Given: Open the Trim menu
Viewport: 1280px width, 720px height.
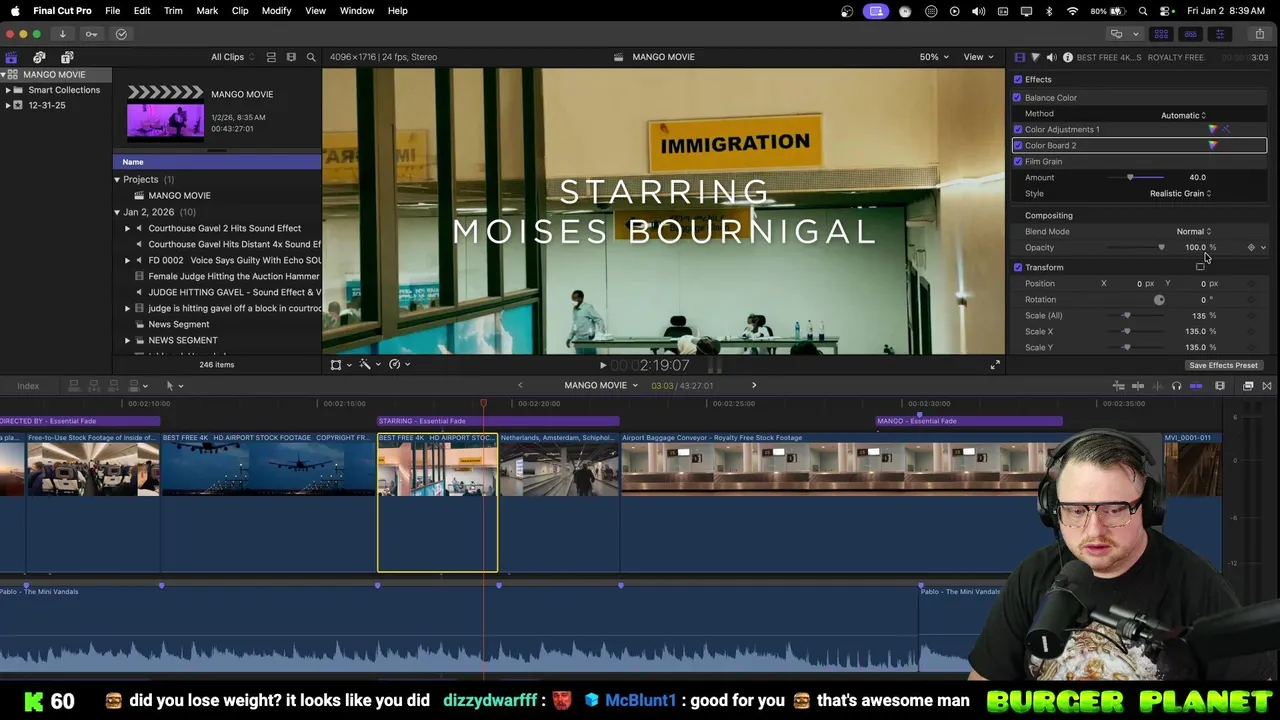Looking at the screenshot, I should pyautogui.click(x=173, y=10).
